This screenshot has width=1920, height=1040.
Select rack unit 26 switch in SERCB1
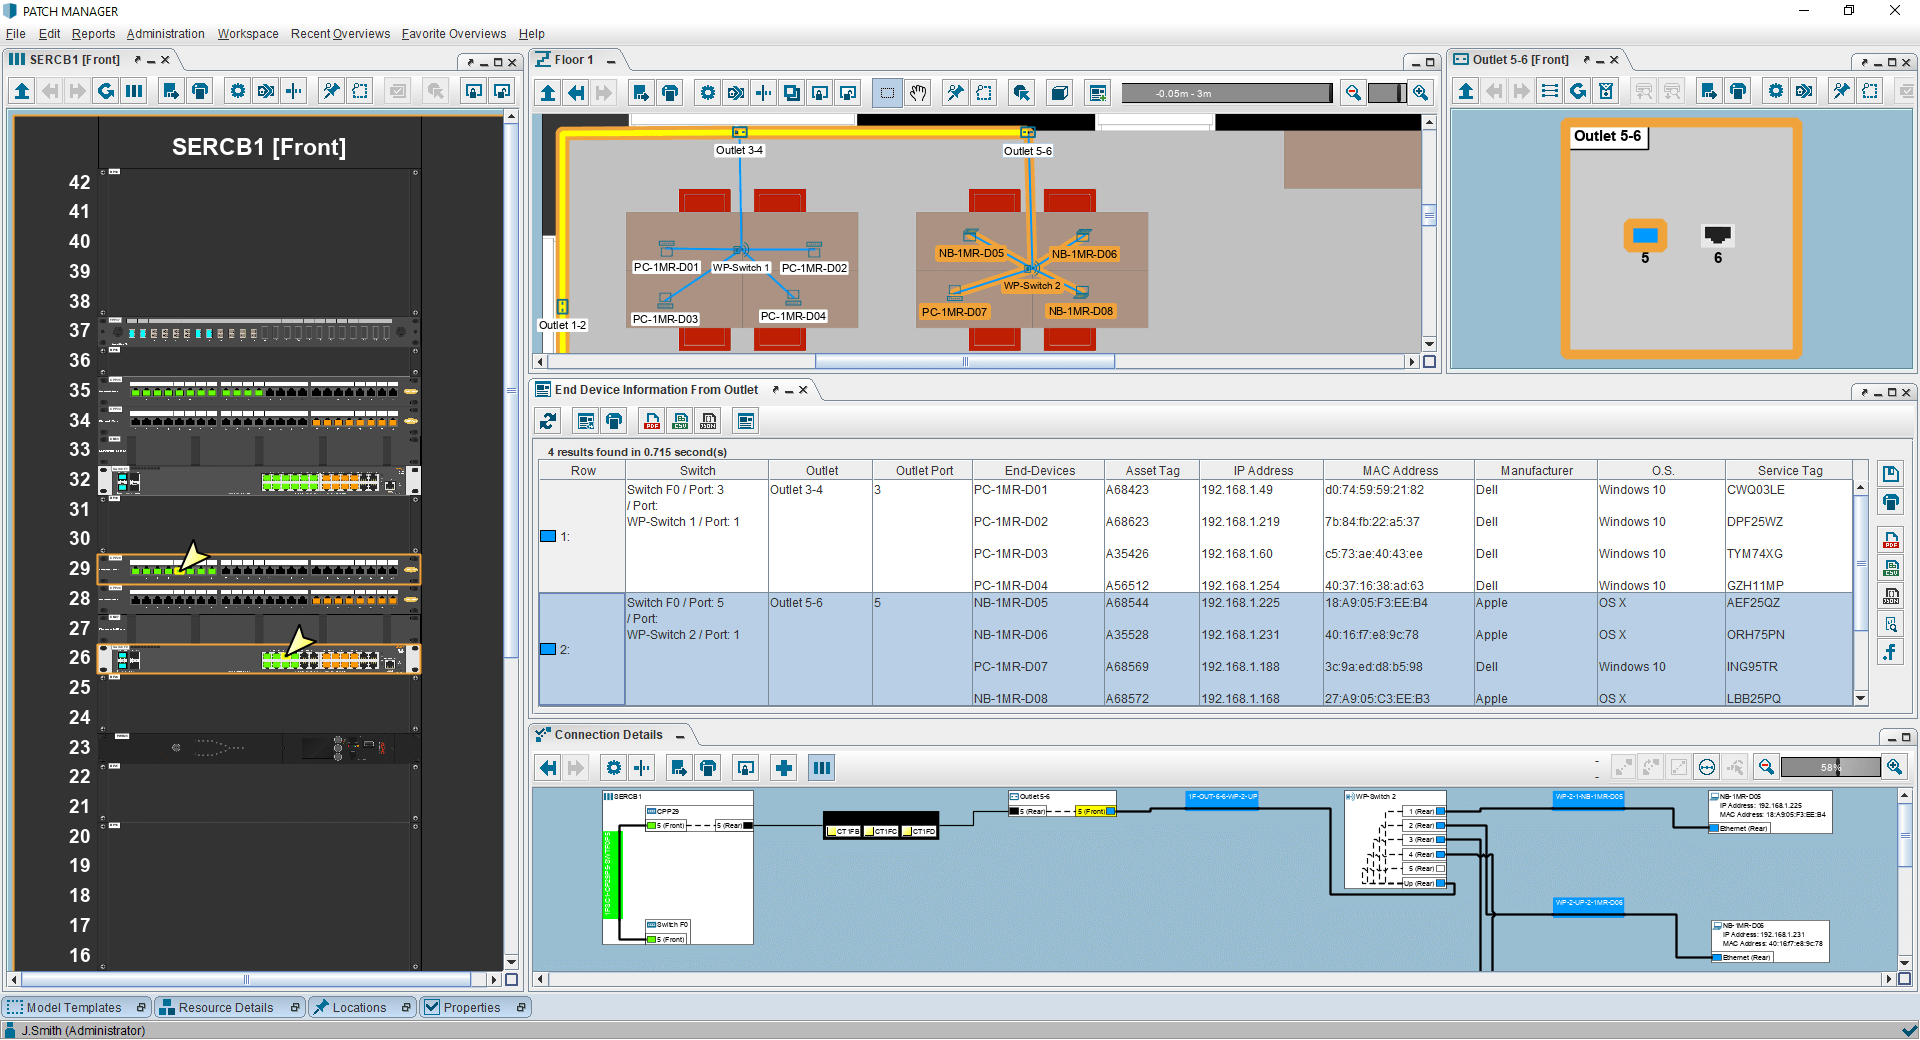pos(259,658)
